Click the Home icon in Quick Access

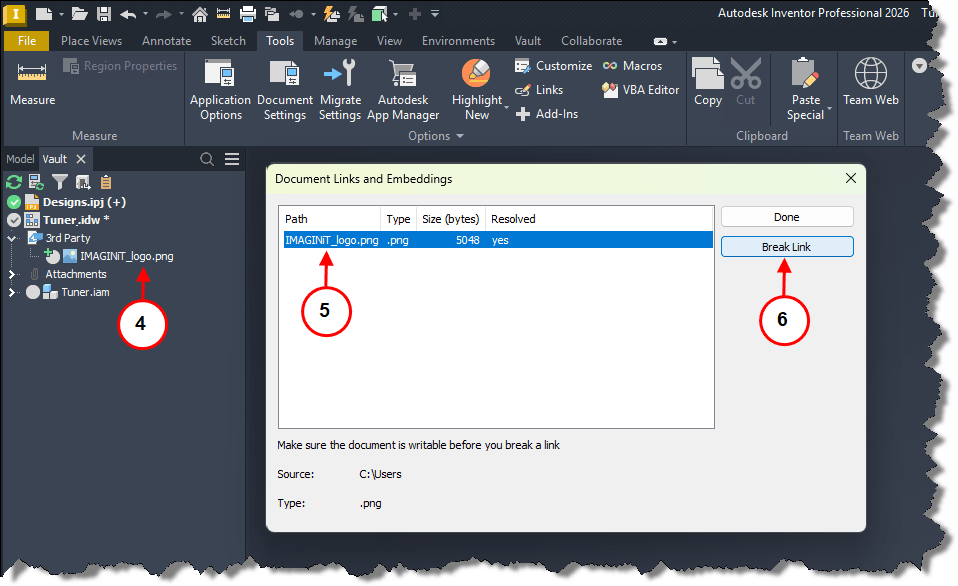tap(200, 13)
